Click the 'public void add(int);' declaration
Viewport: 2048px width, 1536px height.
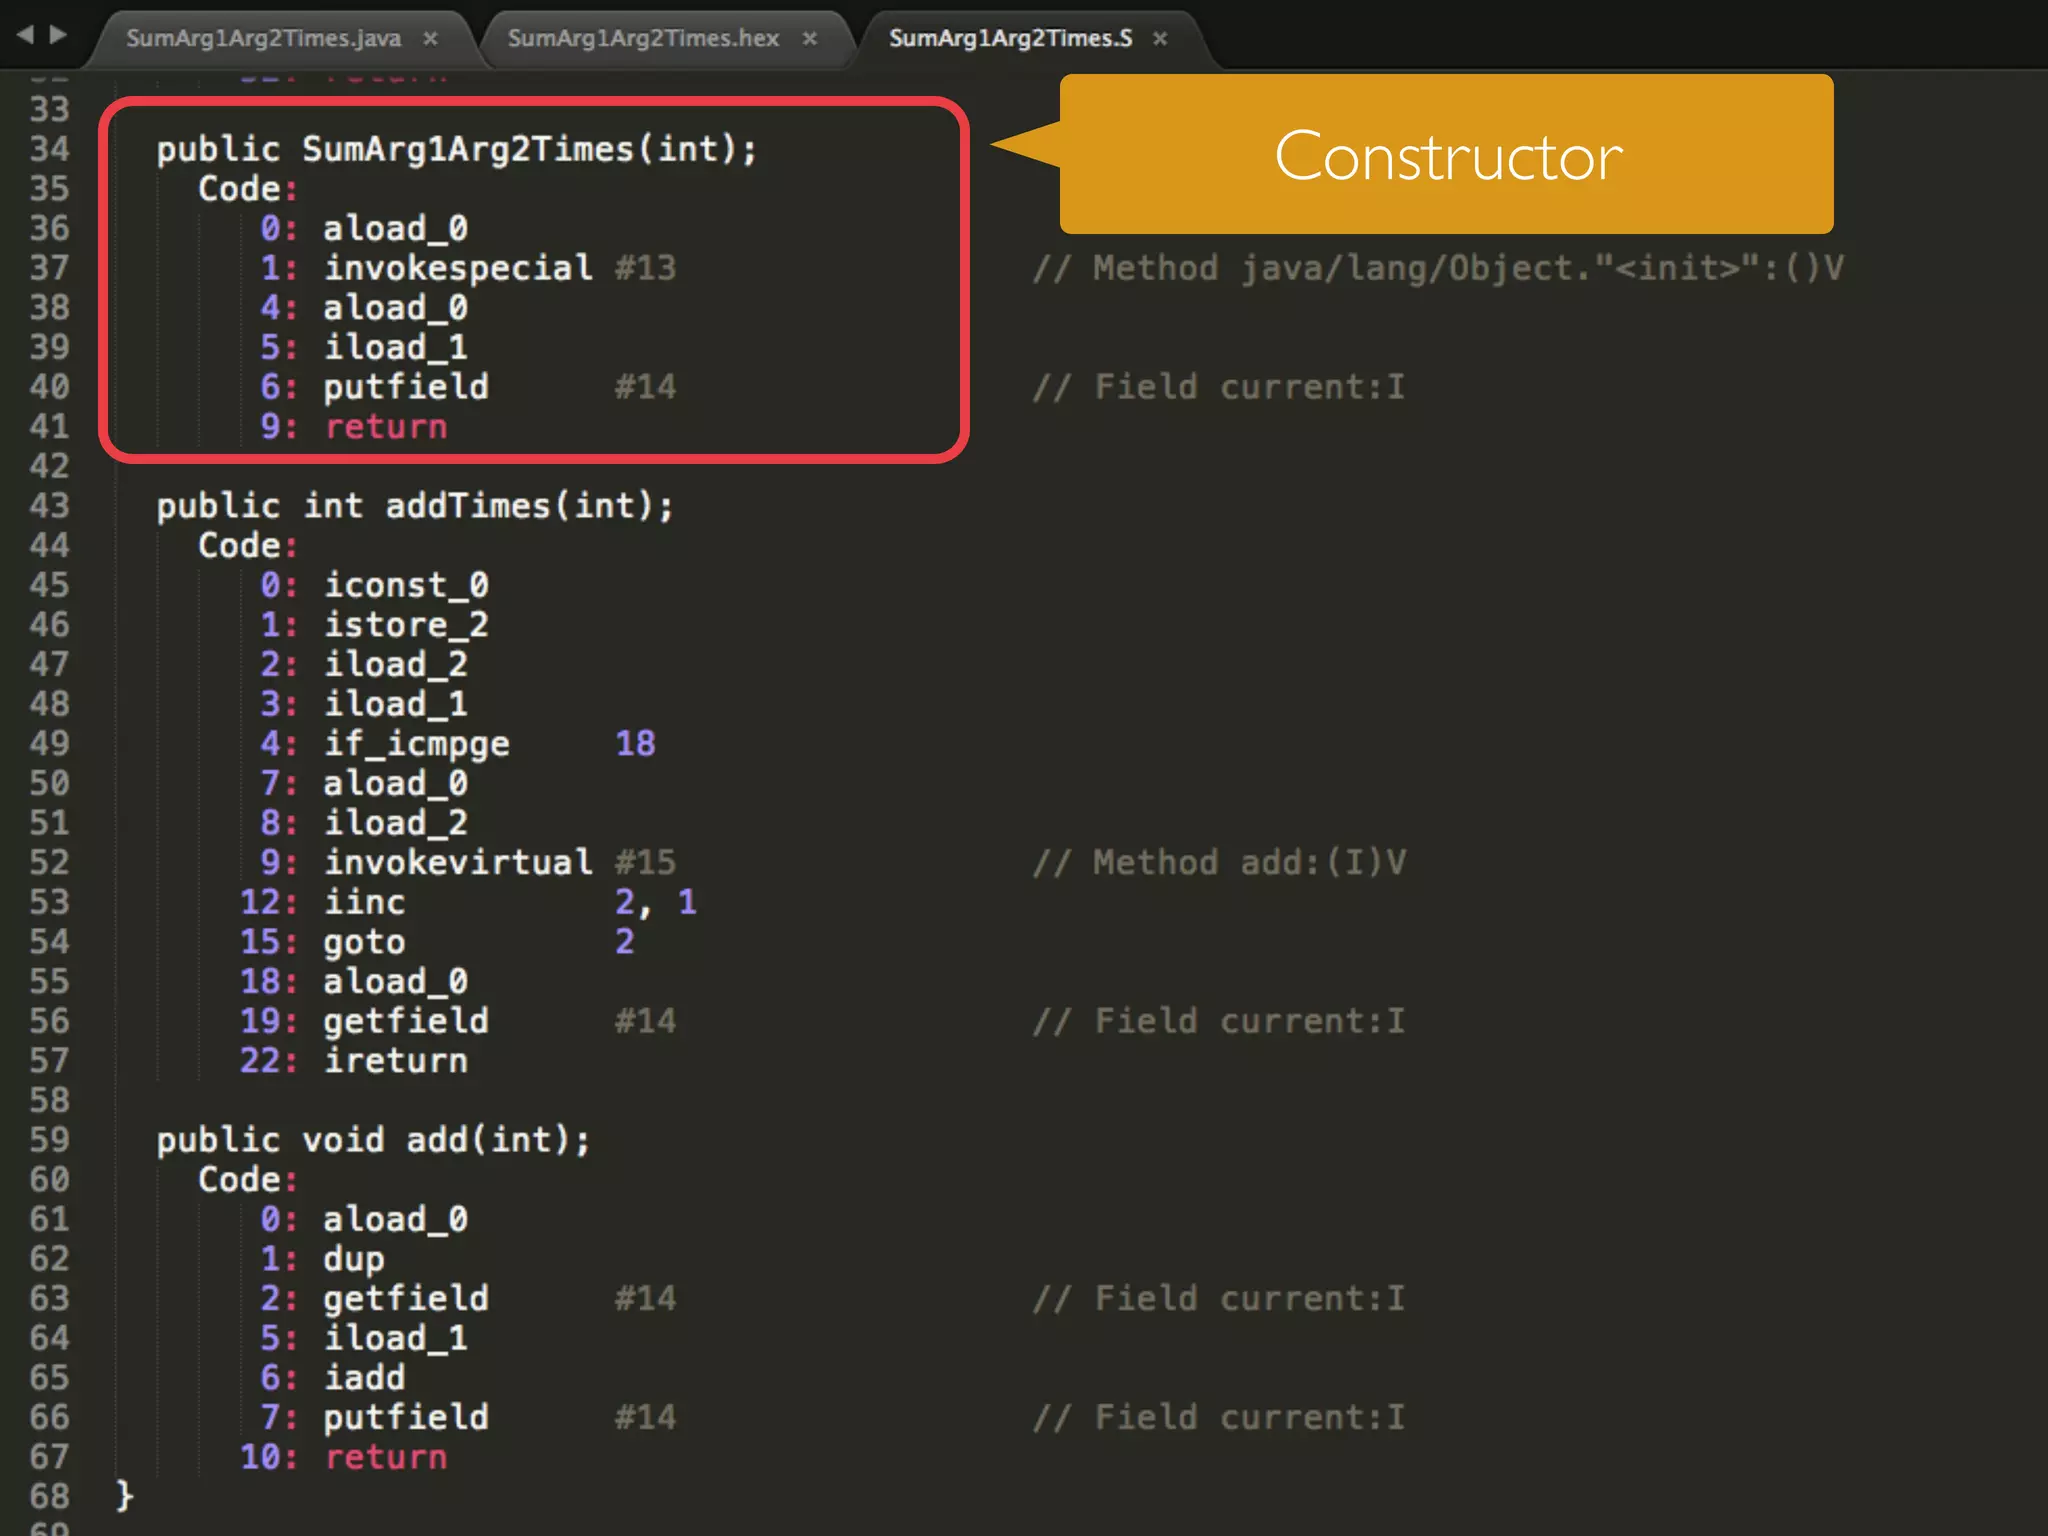(373, 1141)
